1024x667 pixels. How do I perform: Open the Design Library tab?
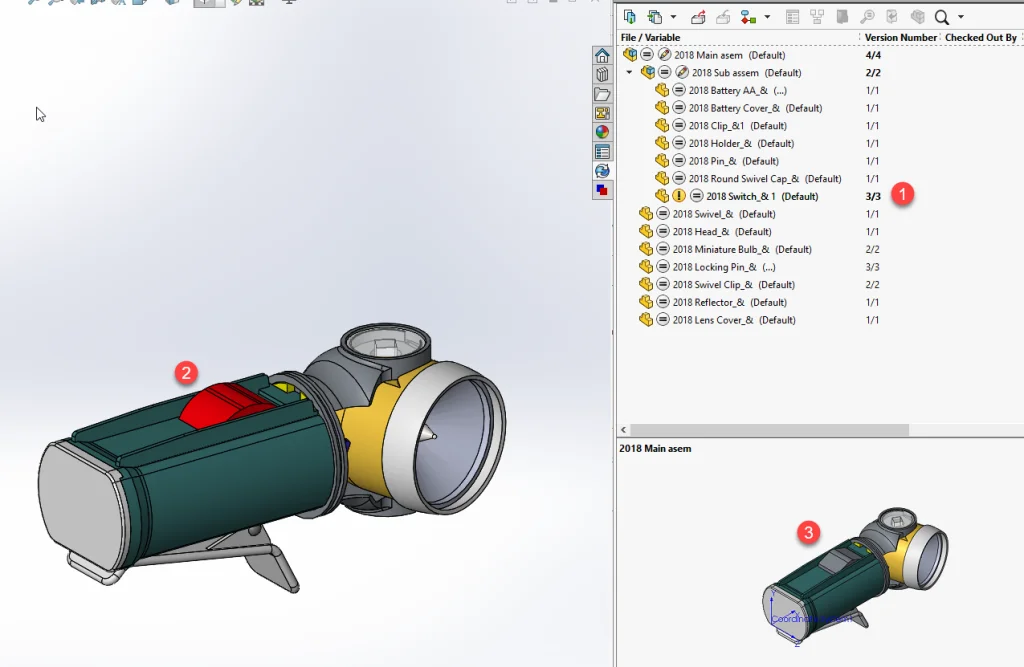[602, 75]
